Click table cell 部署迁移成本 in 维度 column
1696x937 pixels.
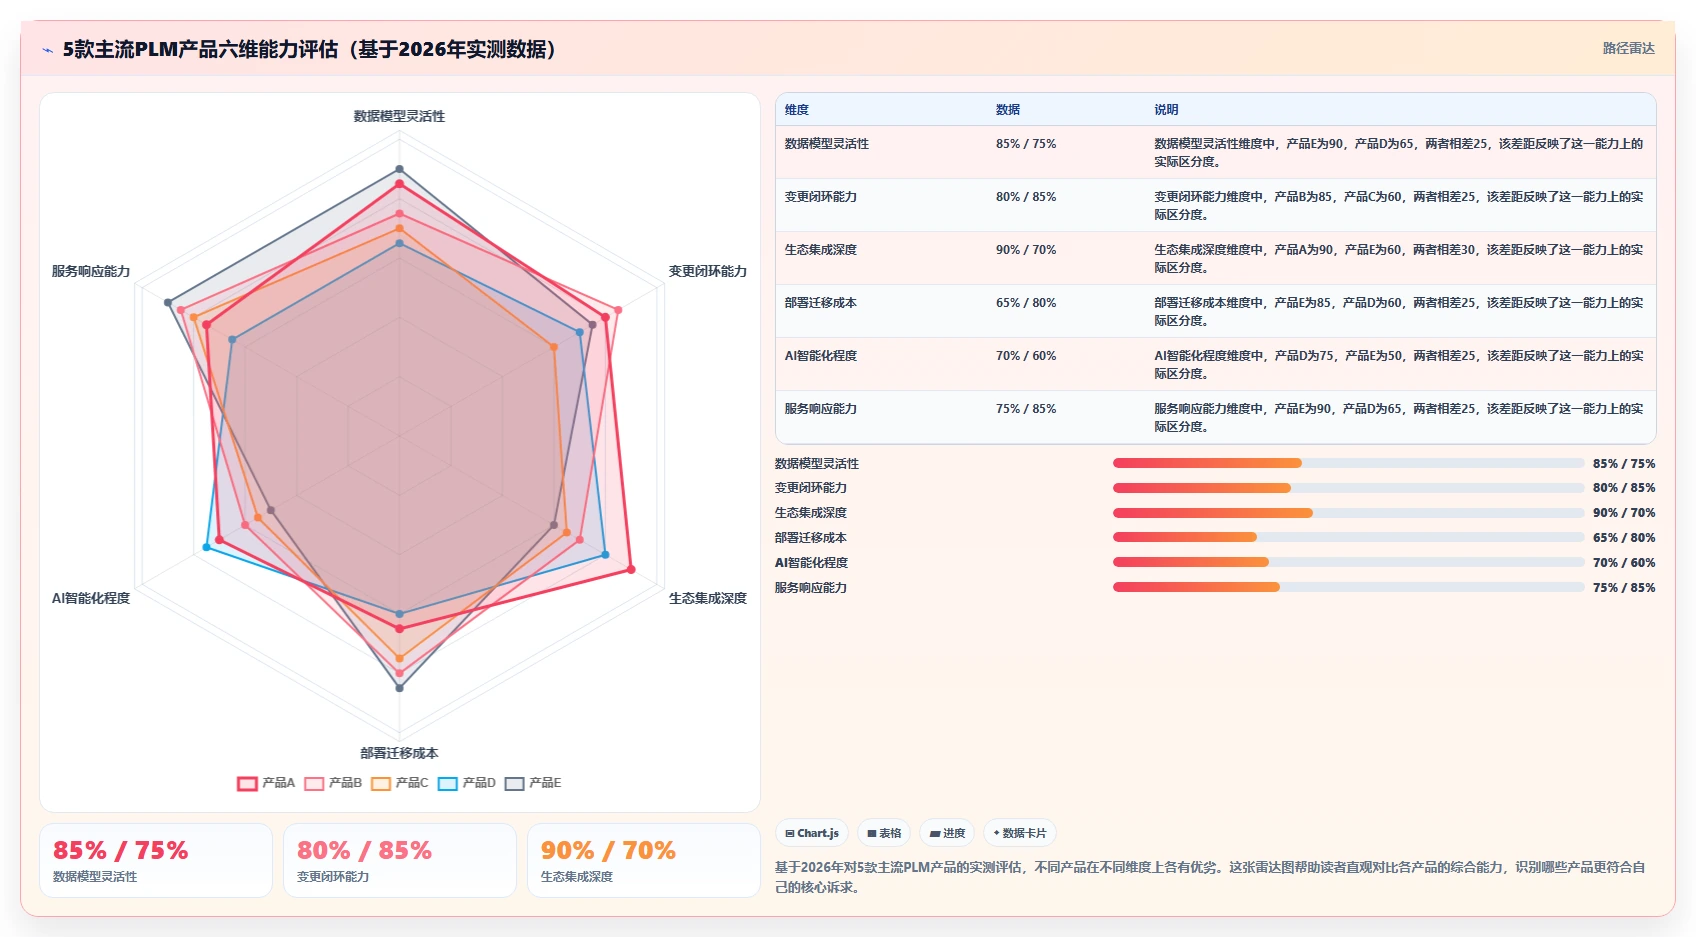[x=821, y=303]
